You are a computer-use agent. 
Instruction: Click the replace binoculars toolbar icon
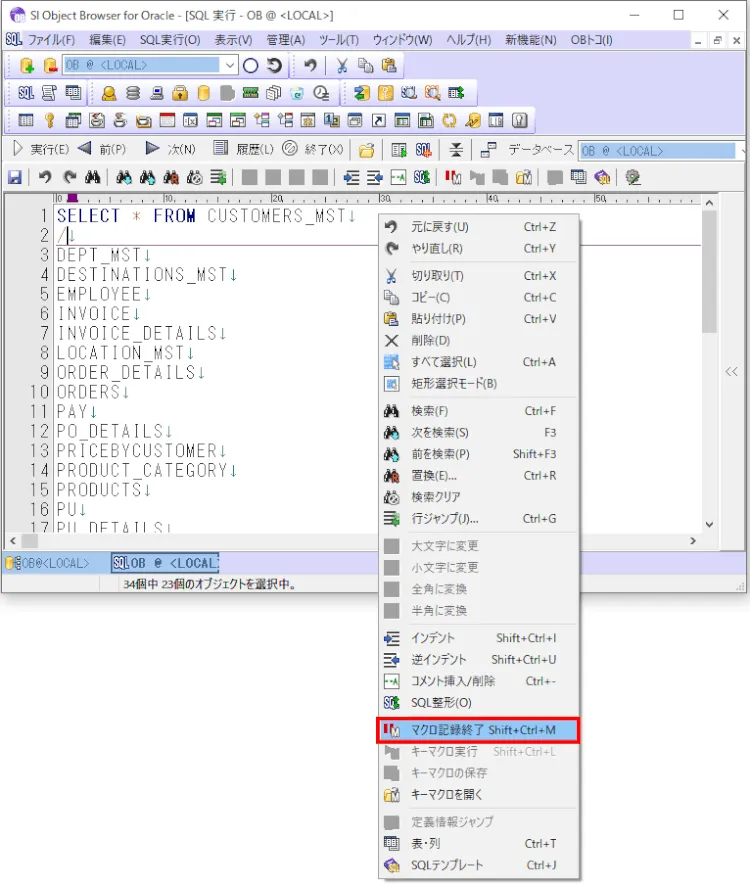click(x=171, y=177)
